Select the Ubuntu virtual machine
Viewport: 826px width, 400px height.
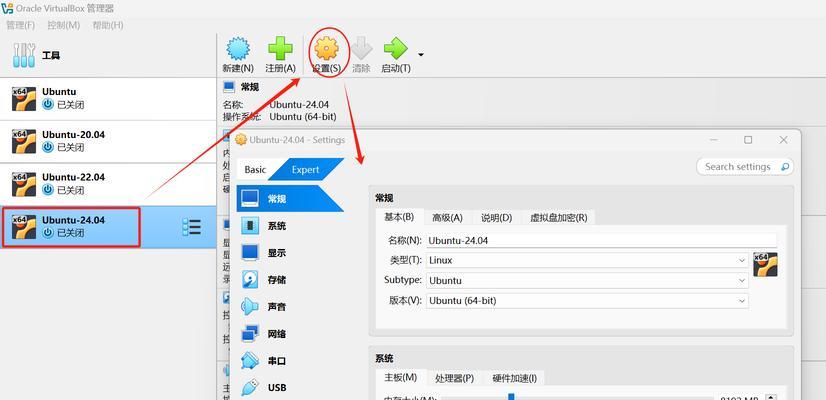click(108, 99)
